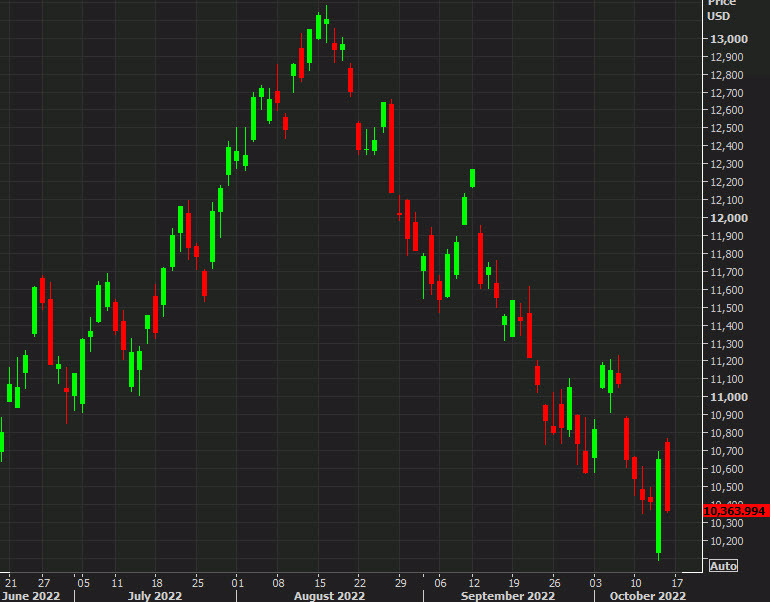The image size is (770, 602).
Task: Click the 11,300 price axis label
Action: pyautogui.click(x=727, y=344)
